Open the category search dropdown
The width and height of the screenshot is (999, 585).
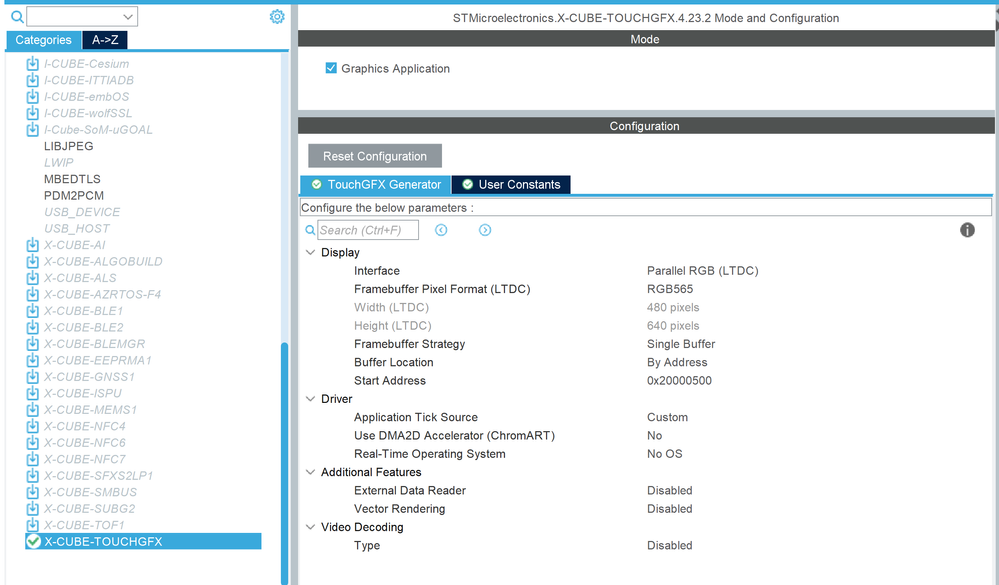128,17
